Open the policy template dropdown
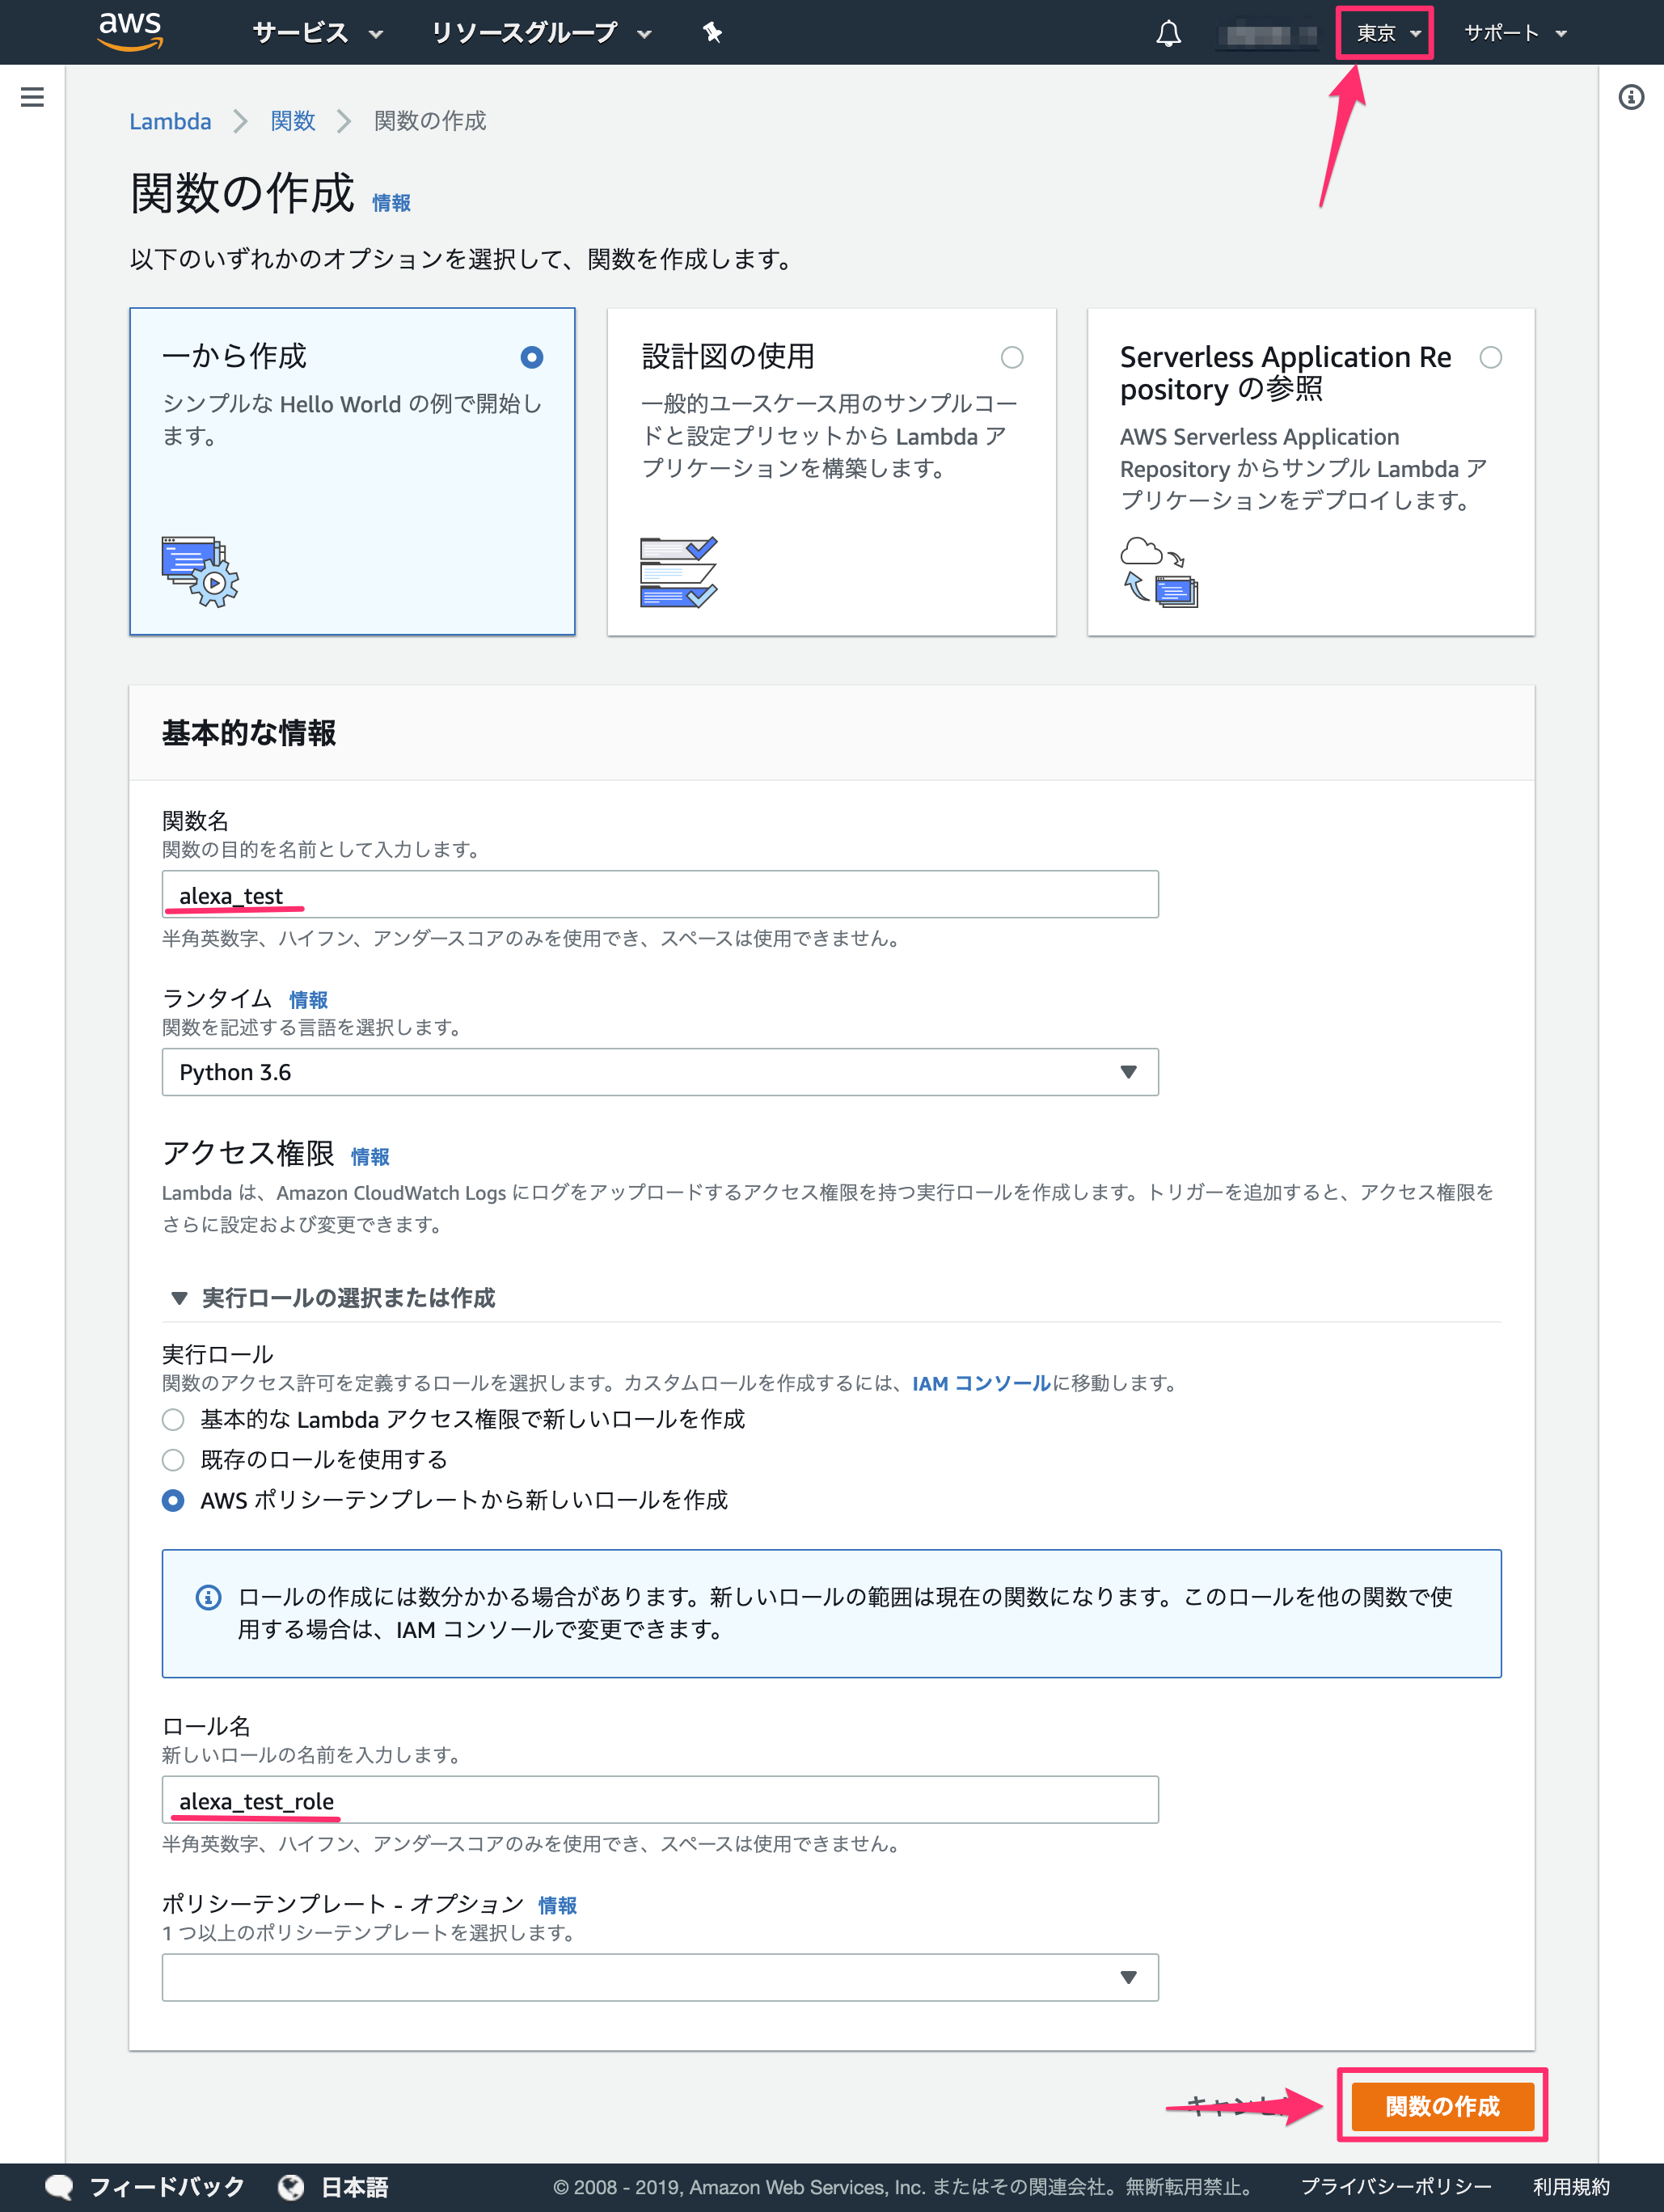 click(x=660, y=1977)
